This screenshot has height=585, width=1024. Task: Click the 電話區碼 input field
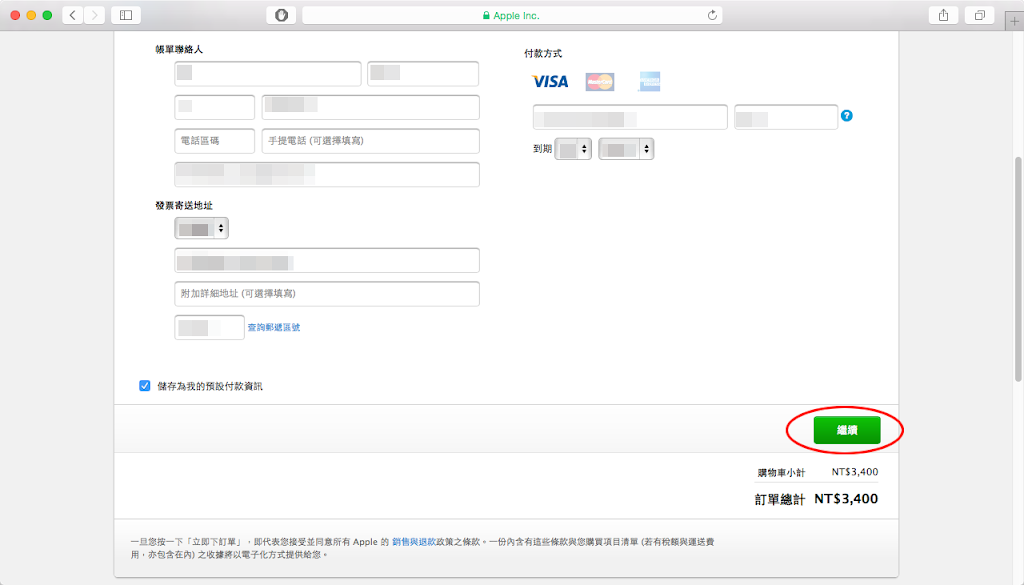coord(214,141)
